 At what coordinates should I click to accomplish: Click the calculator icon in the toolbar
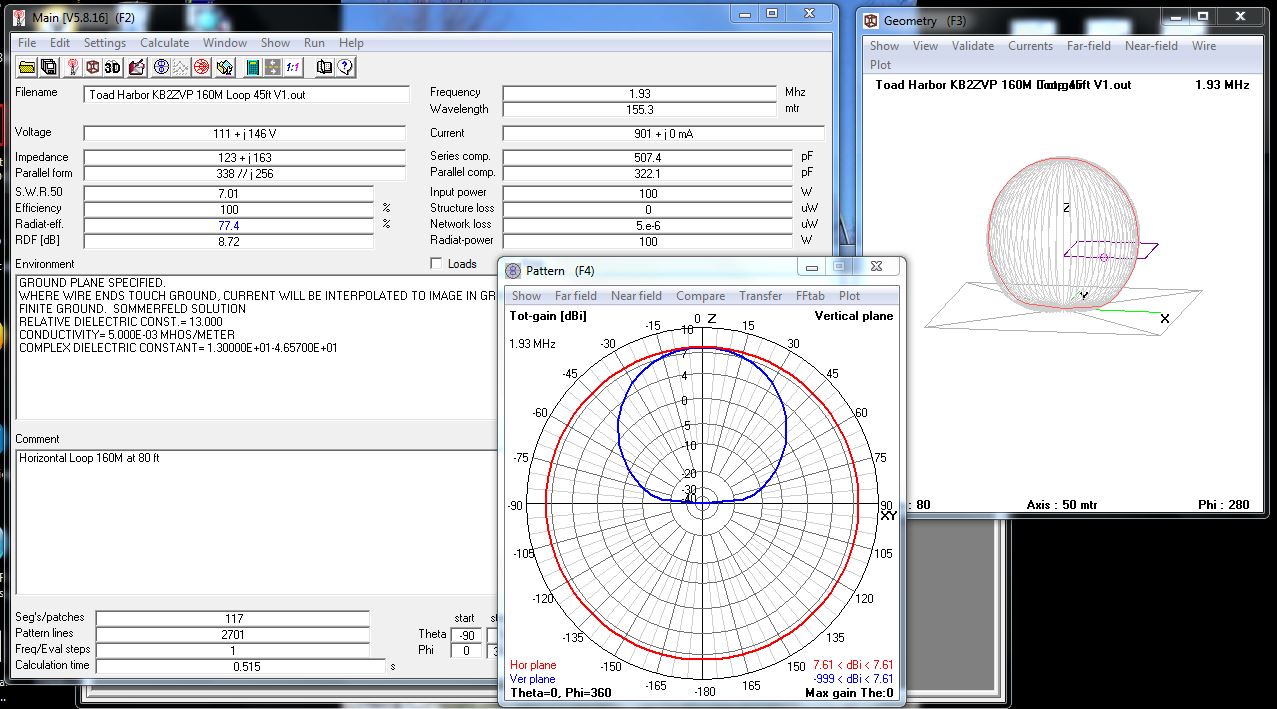(x=253, y=67)
